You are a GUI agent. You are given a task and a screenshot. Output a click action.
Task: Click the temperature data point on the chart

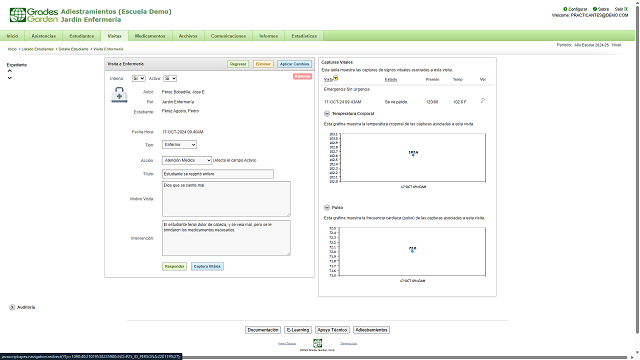coord(413,155)
